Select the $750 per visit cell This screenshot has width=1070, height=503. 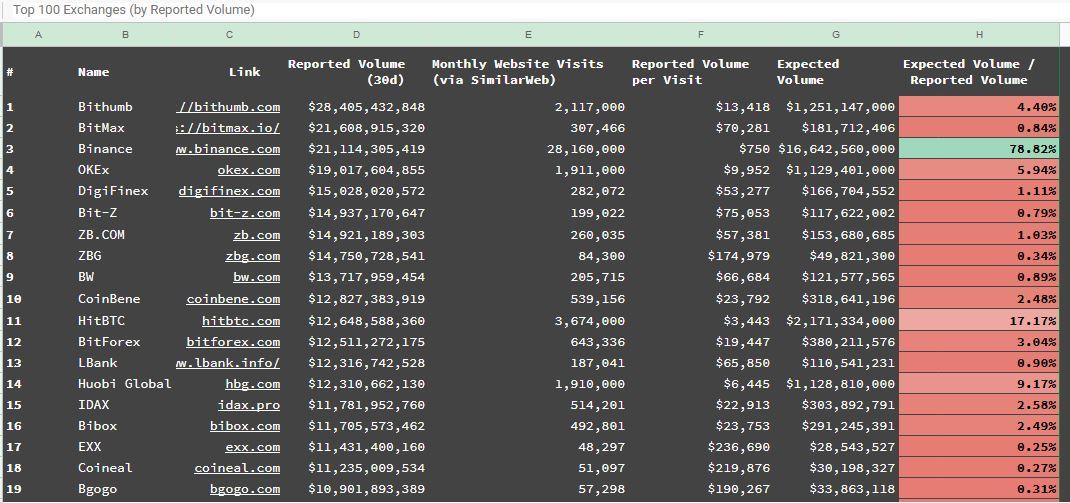pos(701,149)
